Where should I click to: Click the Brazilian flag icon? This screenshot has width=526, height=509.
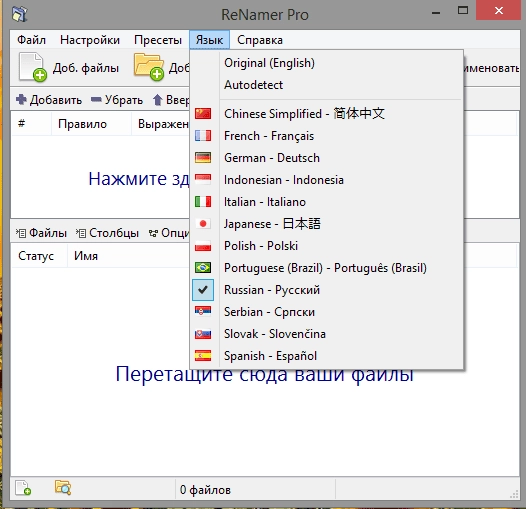coord(203,267)
